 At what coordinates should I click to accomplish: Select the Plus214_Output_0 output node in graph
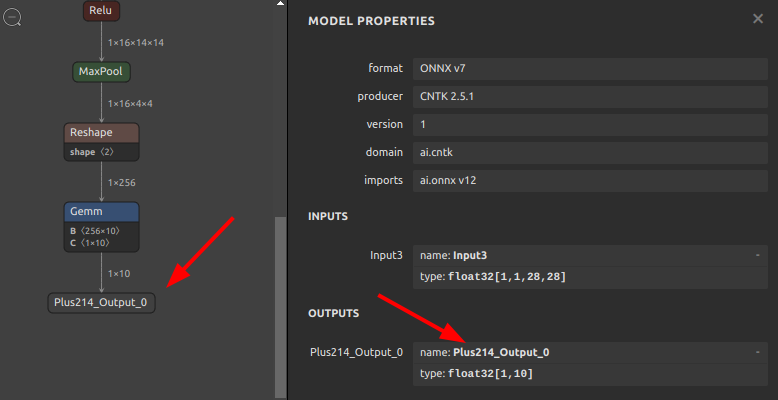tap(101, 303)
